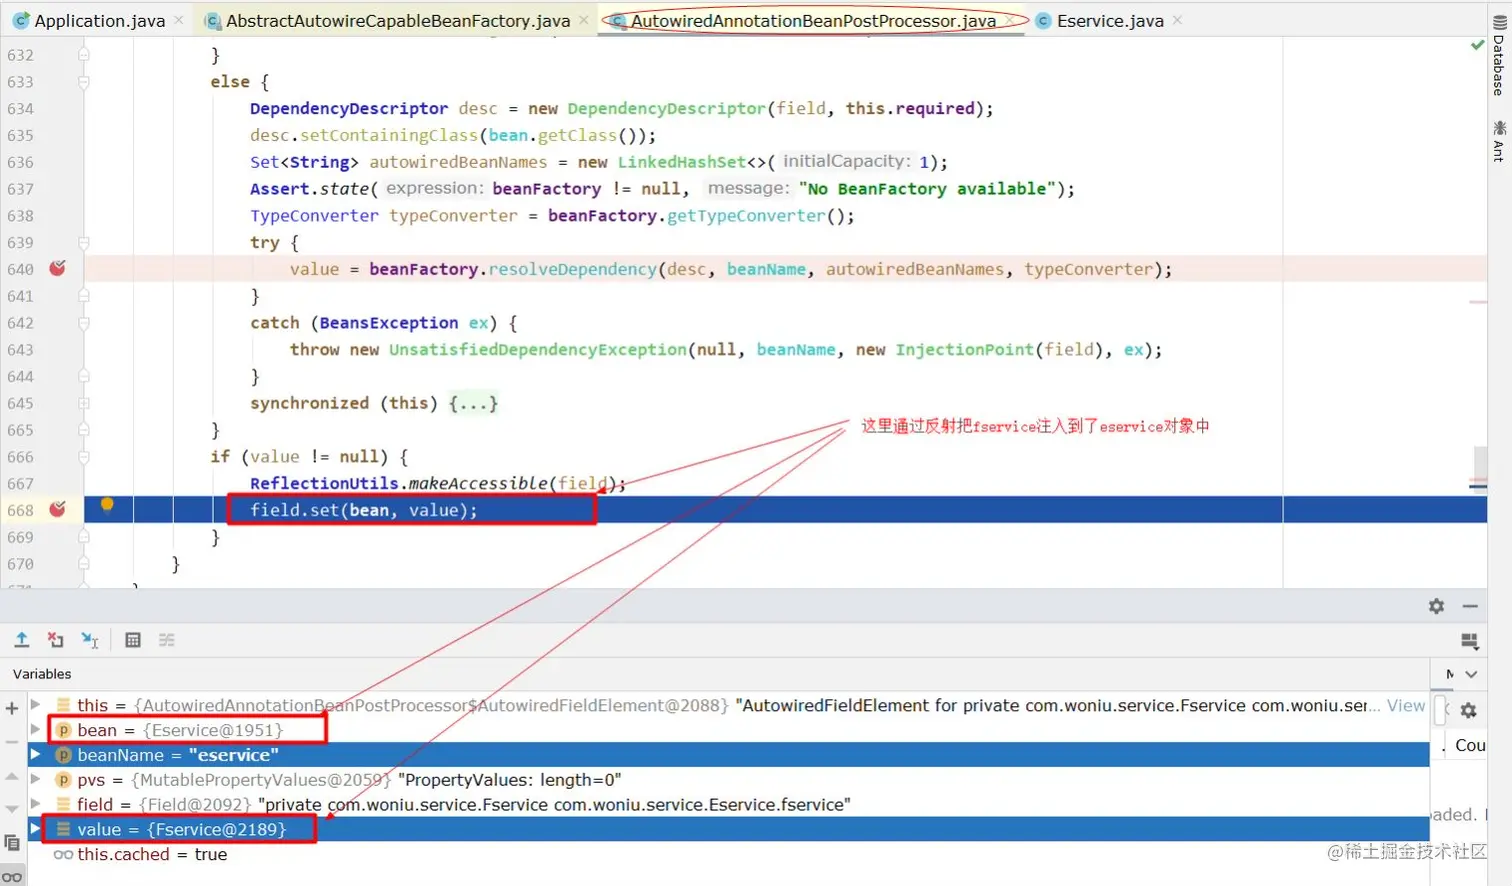Click the upload-arrow debugger toolbar icon
Screen dimensions: 1512x886
pos(22,640)
